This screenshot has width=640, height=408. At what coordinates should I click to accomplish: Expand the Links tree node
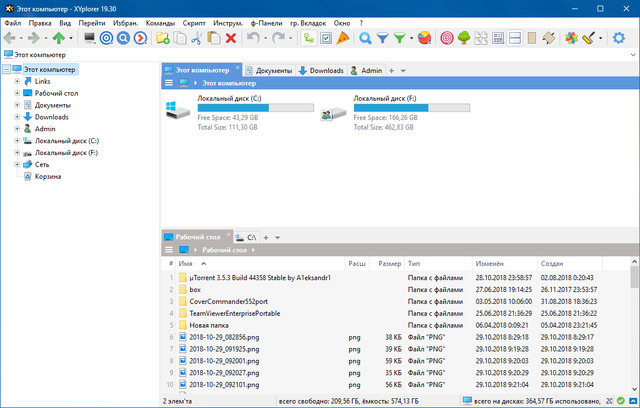(18, 81)
